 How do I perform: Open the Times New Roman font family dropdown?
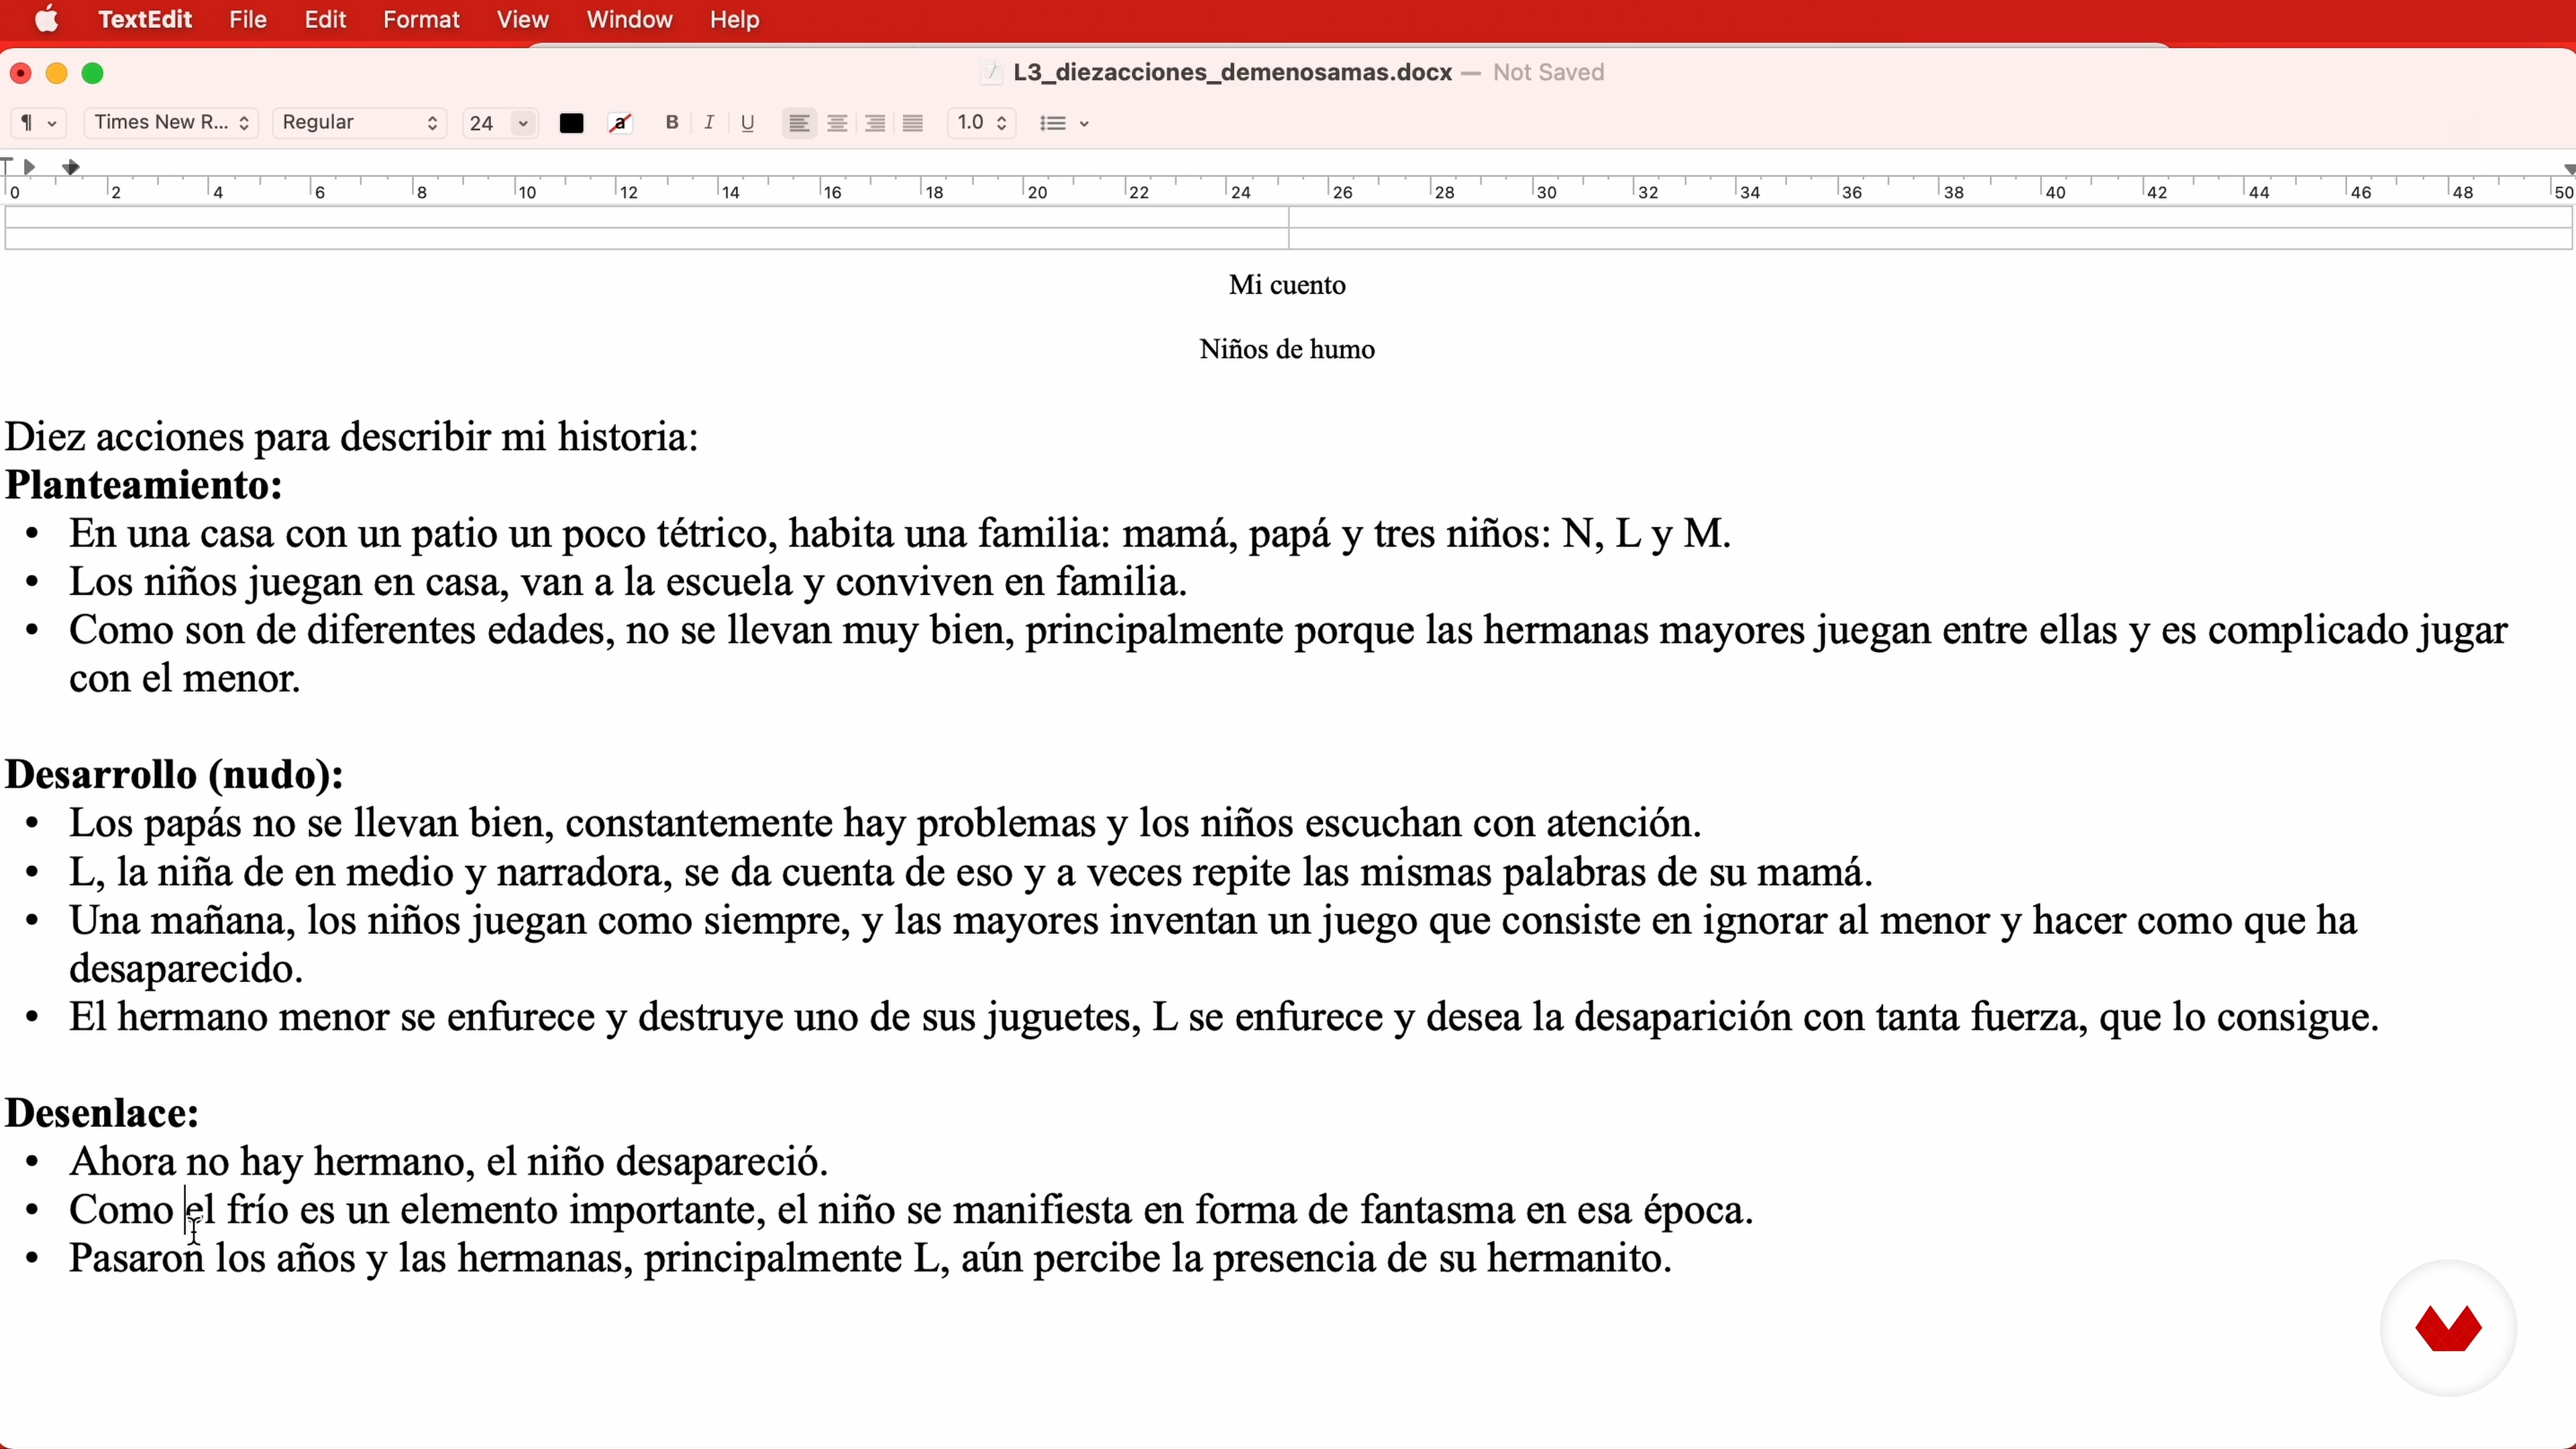[171, 123]
